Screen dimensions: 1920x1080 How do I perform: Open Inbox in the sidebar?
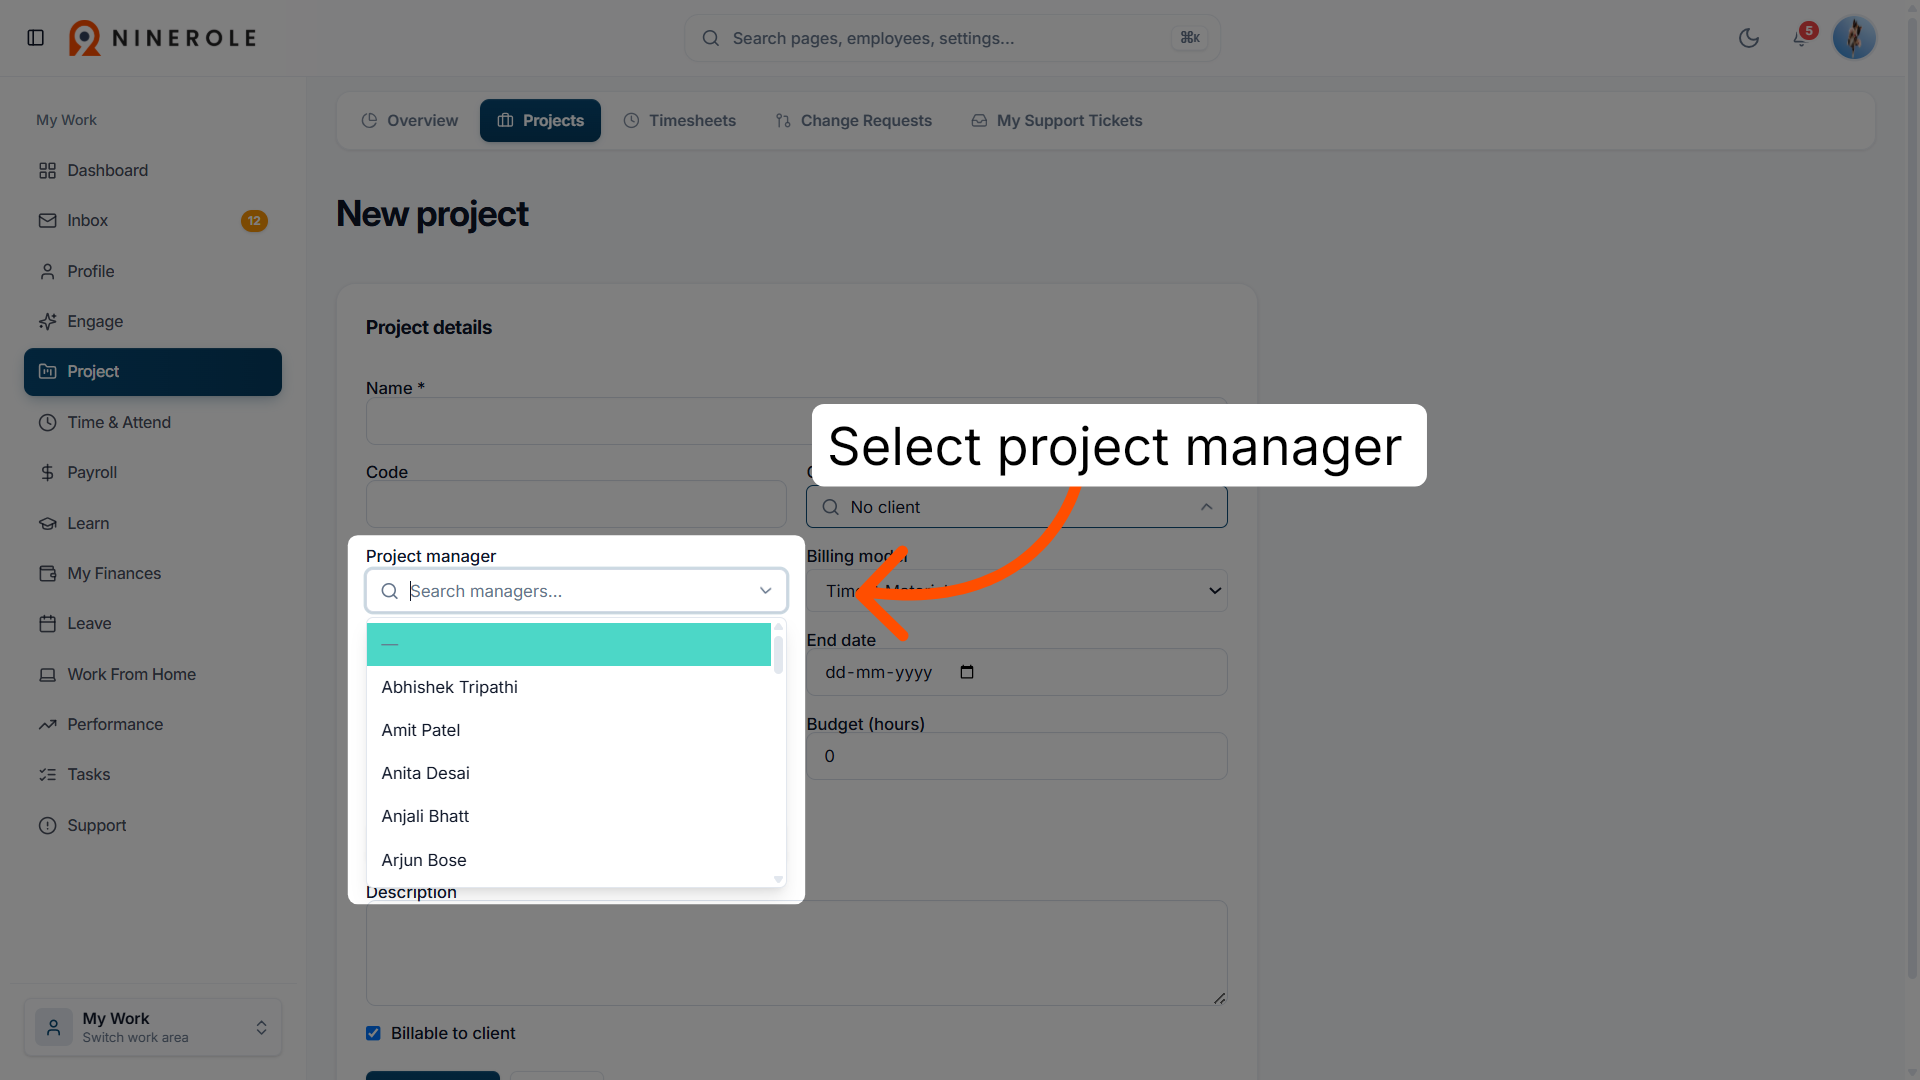click(153, 221)
